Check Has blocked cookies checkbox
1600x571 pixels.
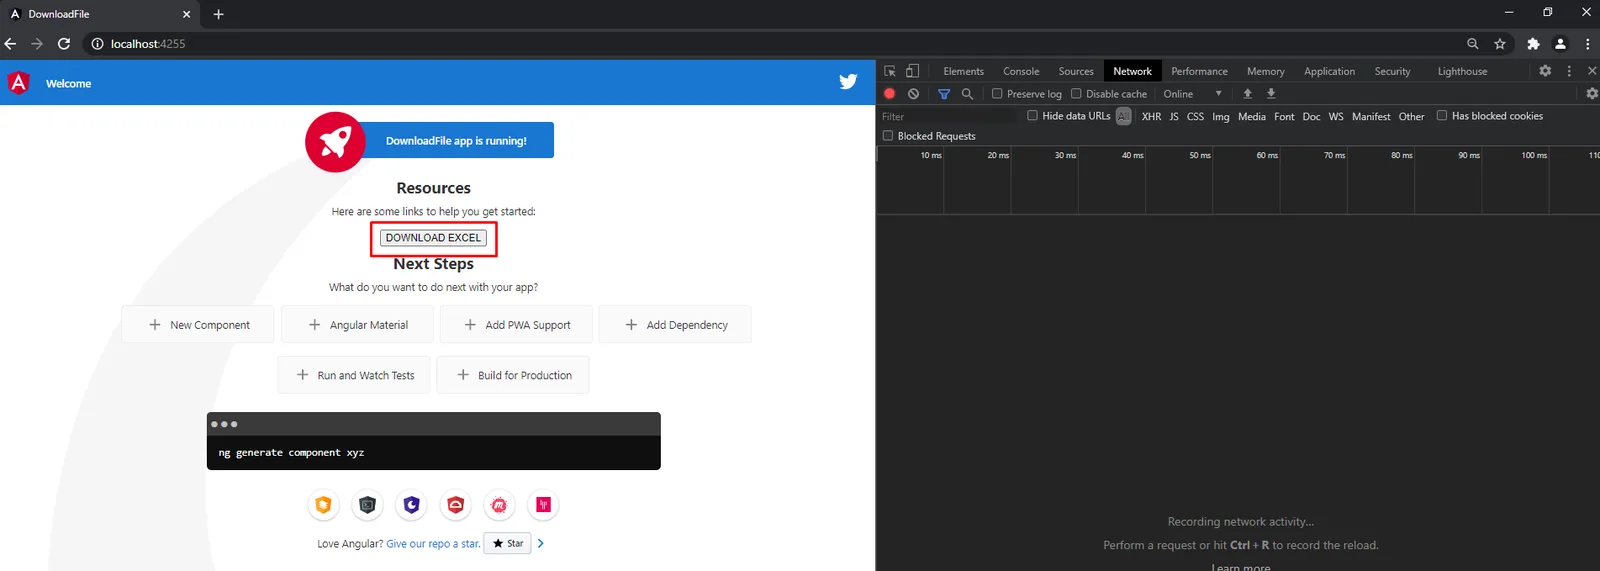coord(1442,115)
